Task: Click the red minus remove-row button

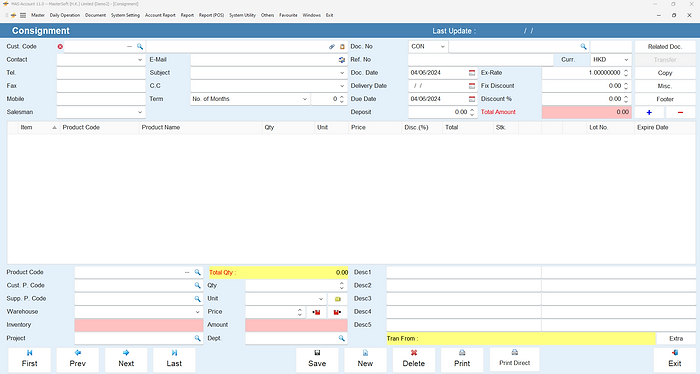Action: [680, 112]
